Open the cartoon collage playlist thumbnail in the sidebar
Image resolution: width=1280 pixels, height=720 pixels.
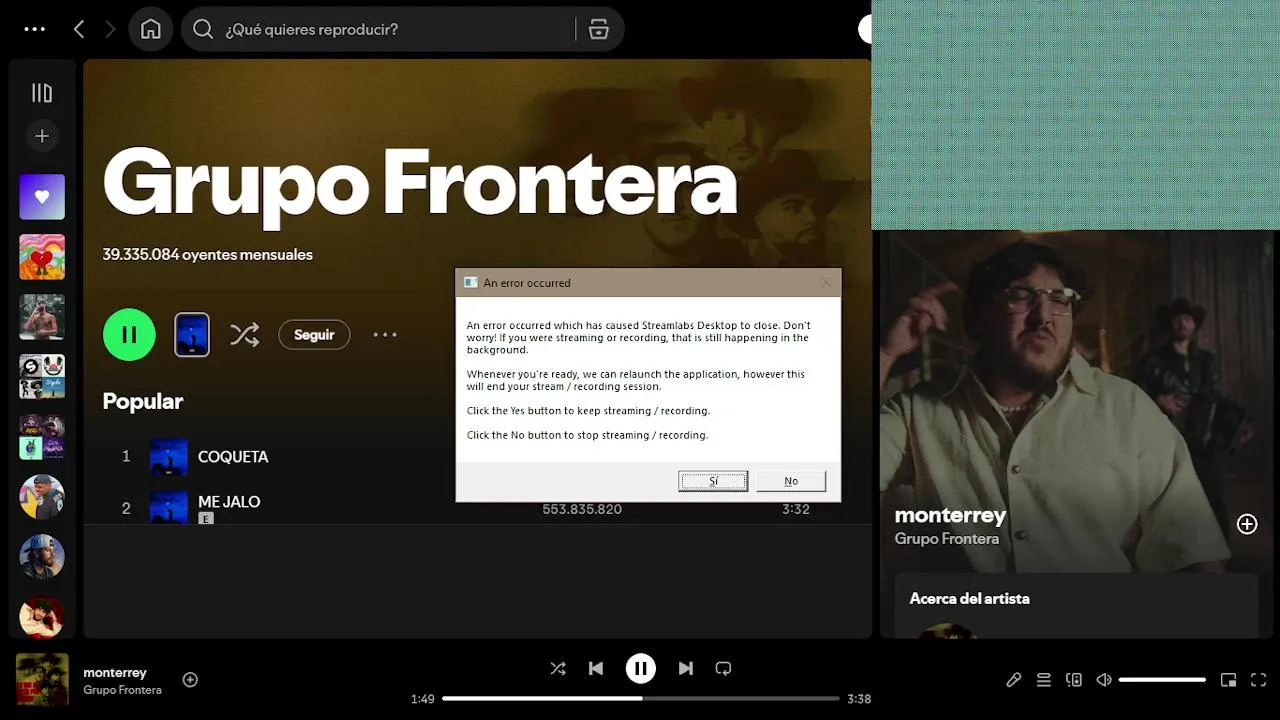(42, 377)
